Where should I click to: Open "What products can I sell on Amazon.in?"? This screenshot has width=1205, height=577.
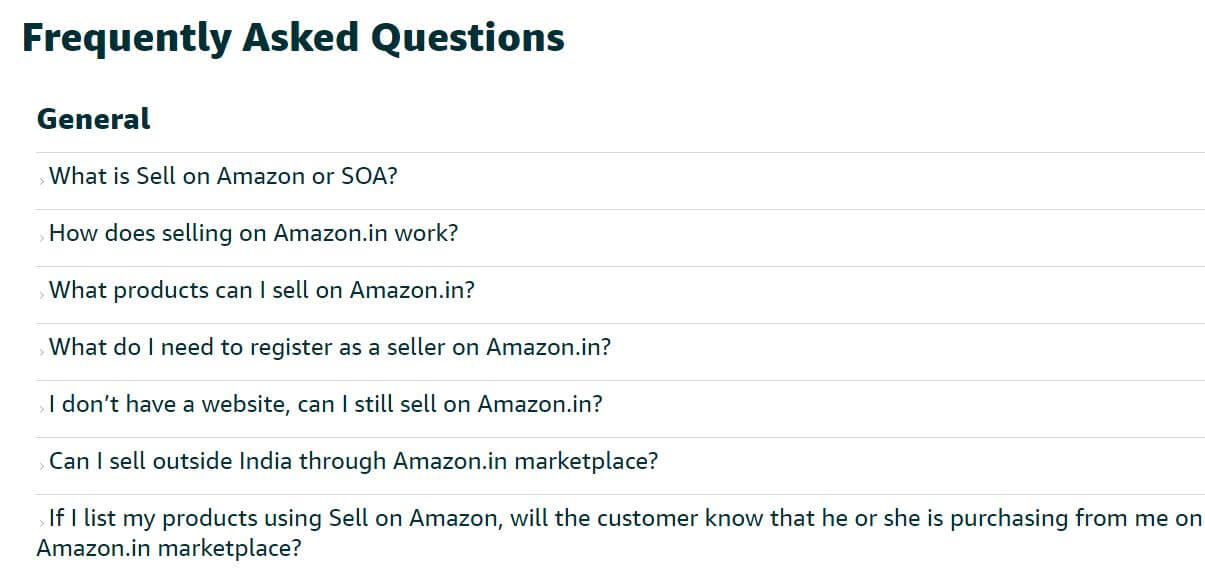(257, 289)
